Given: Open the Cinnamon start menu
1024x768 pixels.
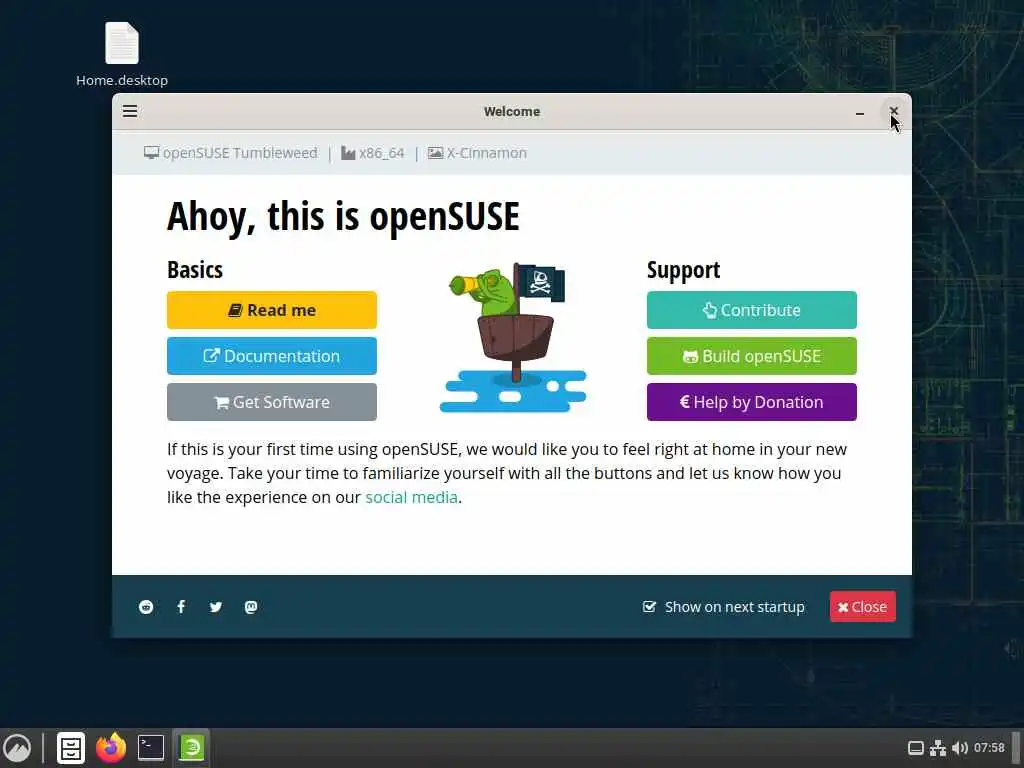Looking at the screenshot, I should (x=17, y=748).
